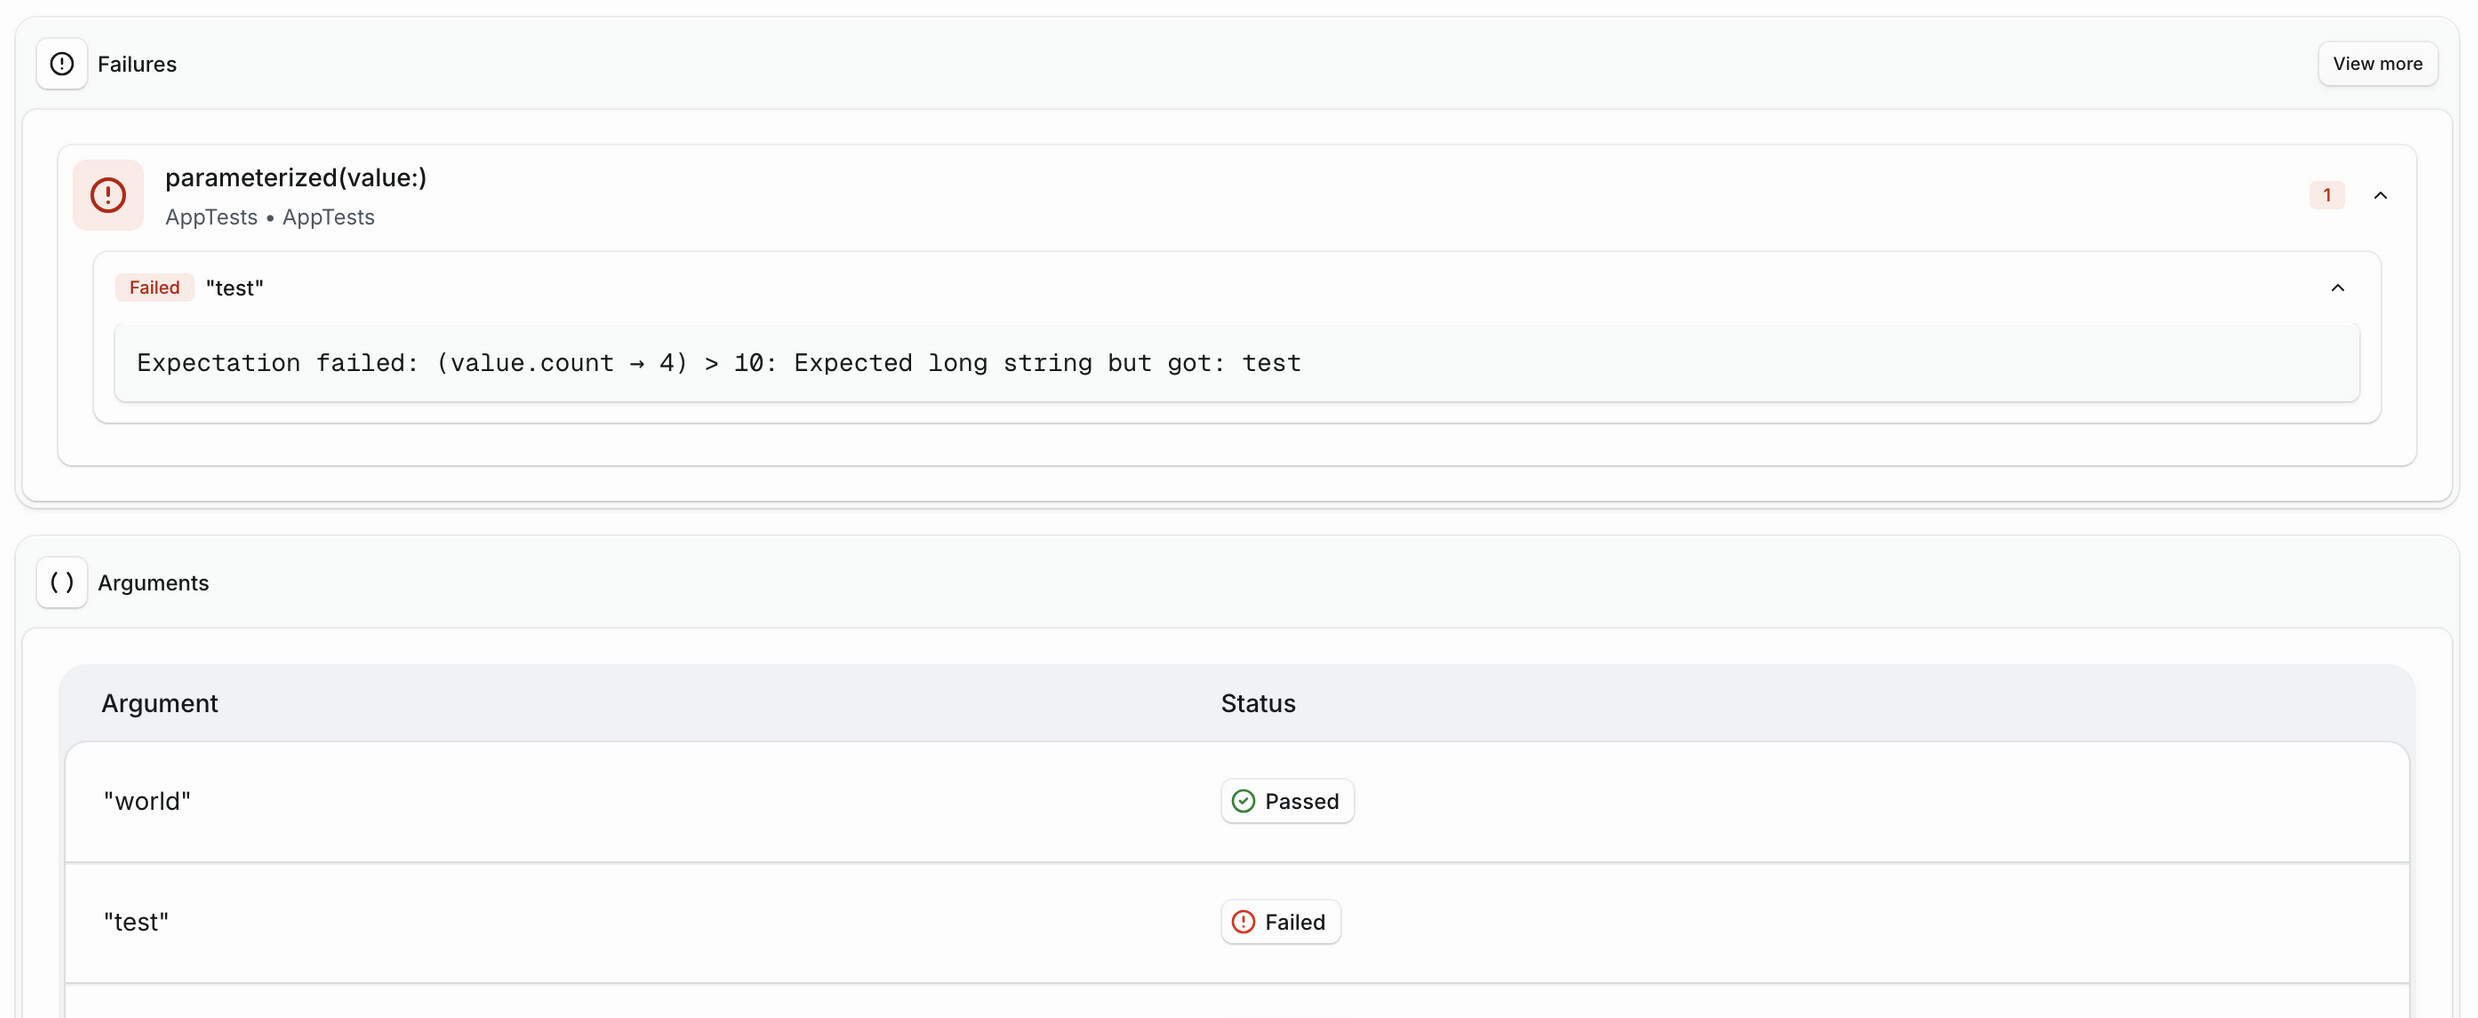
Task: Click the Argument column header
Action: (x=160, y=703)
